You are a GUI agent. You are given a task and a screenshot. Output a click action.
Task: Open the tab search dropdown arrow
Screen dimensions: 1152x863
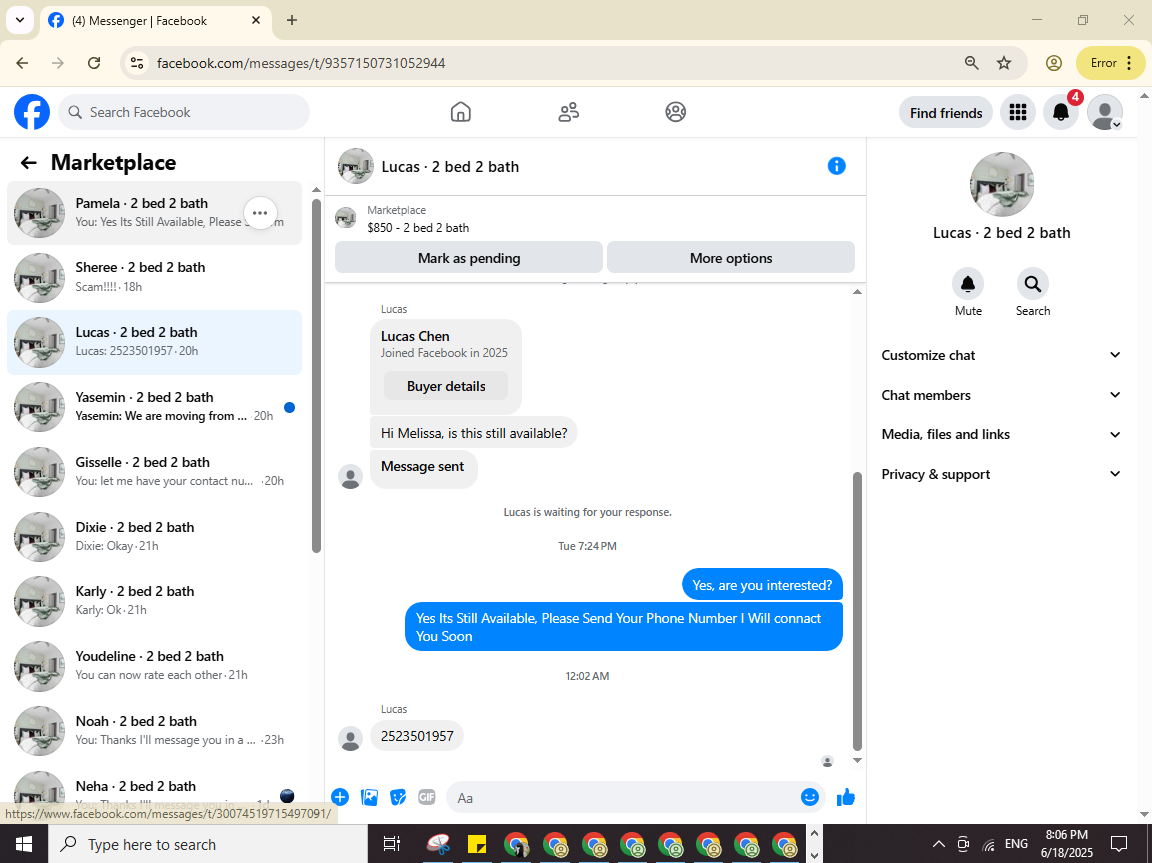coord(20,21)
